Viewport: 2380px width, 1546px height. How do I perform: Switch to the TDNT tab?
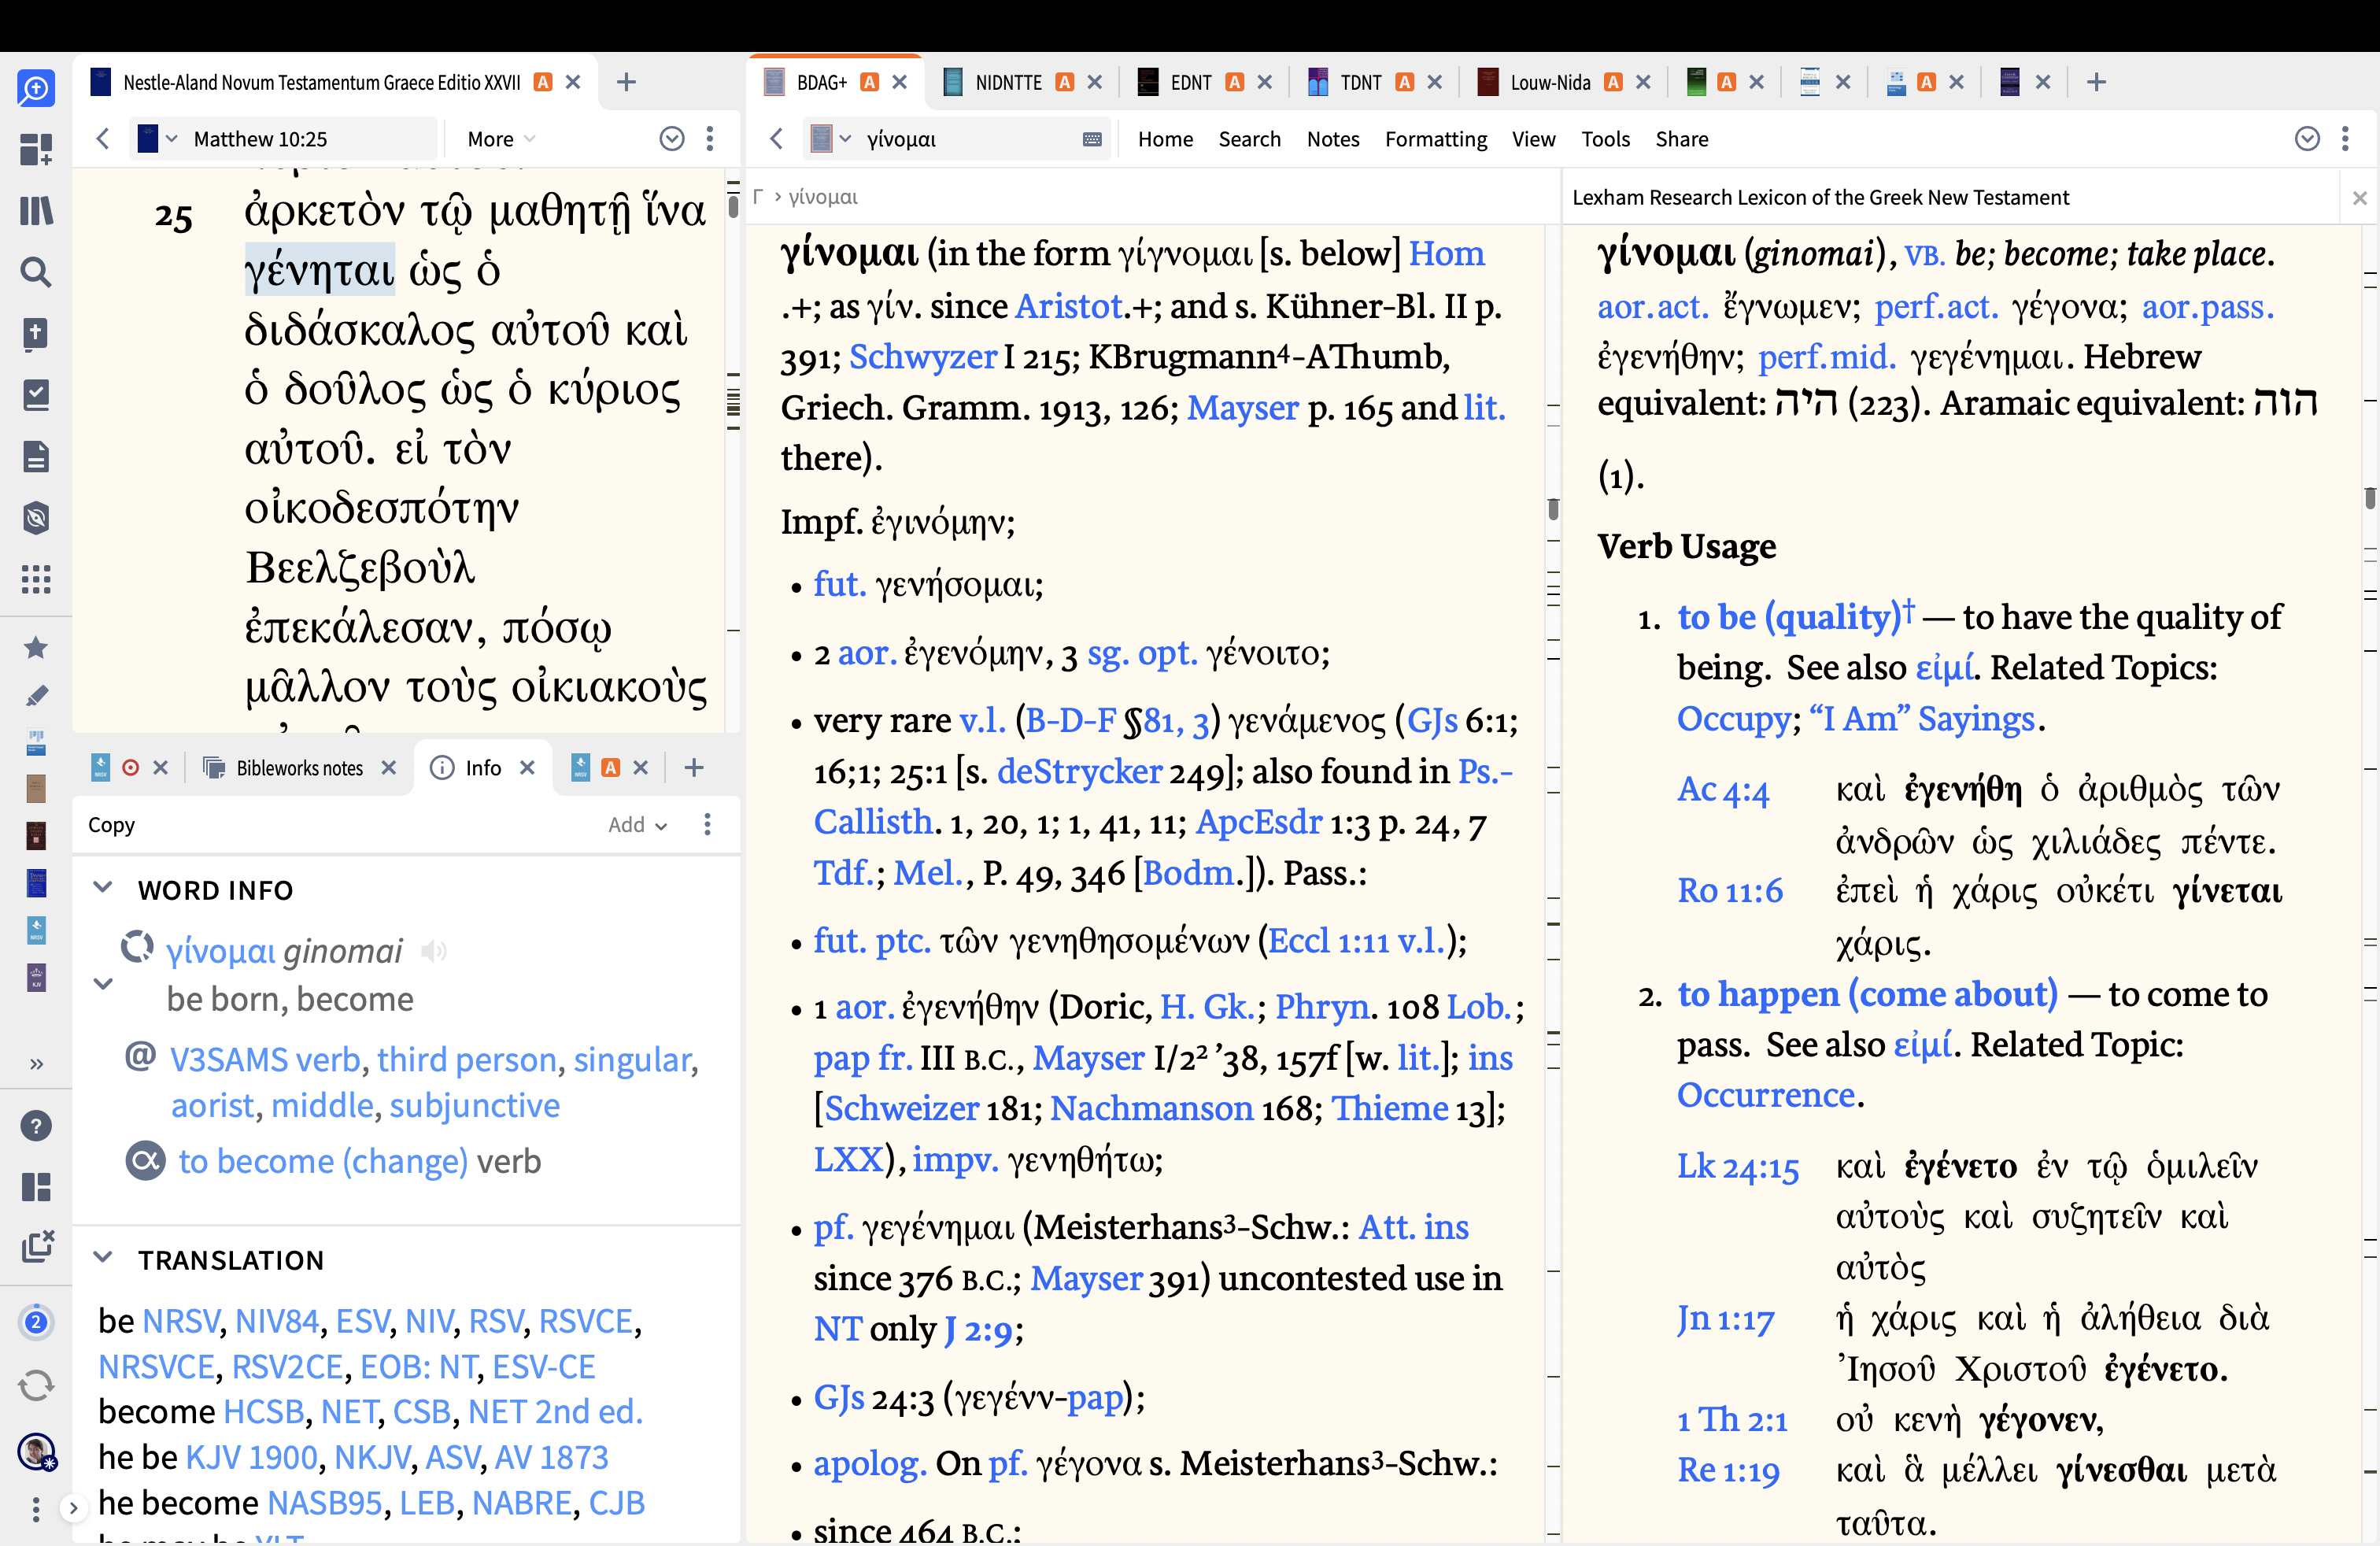click(1363, 82)
